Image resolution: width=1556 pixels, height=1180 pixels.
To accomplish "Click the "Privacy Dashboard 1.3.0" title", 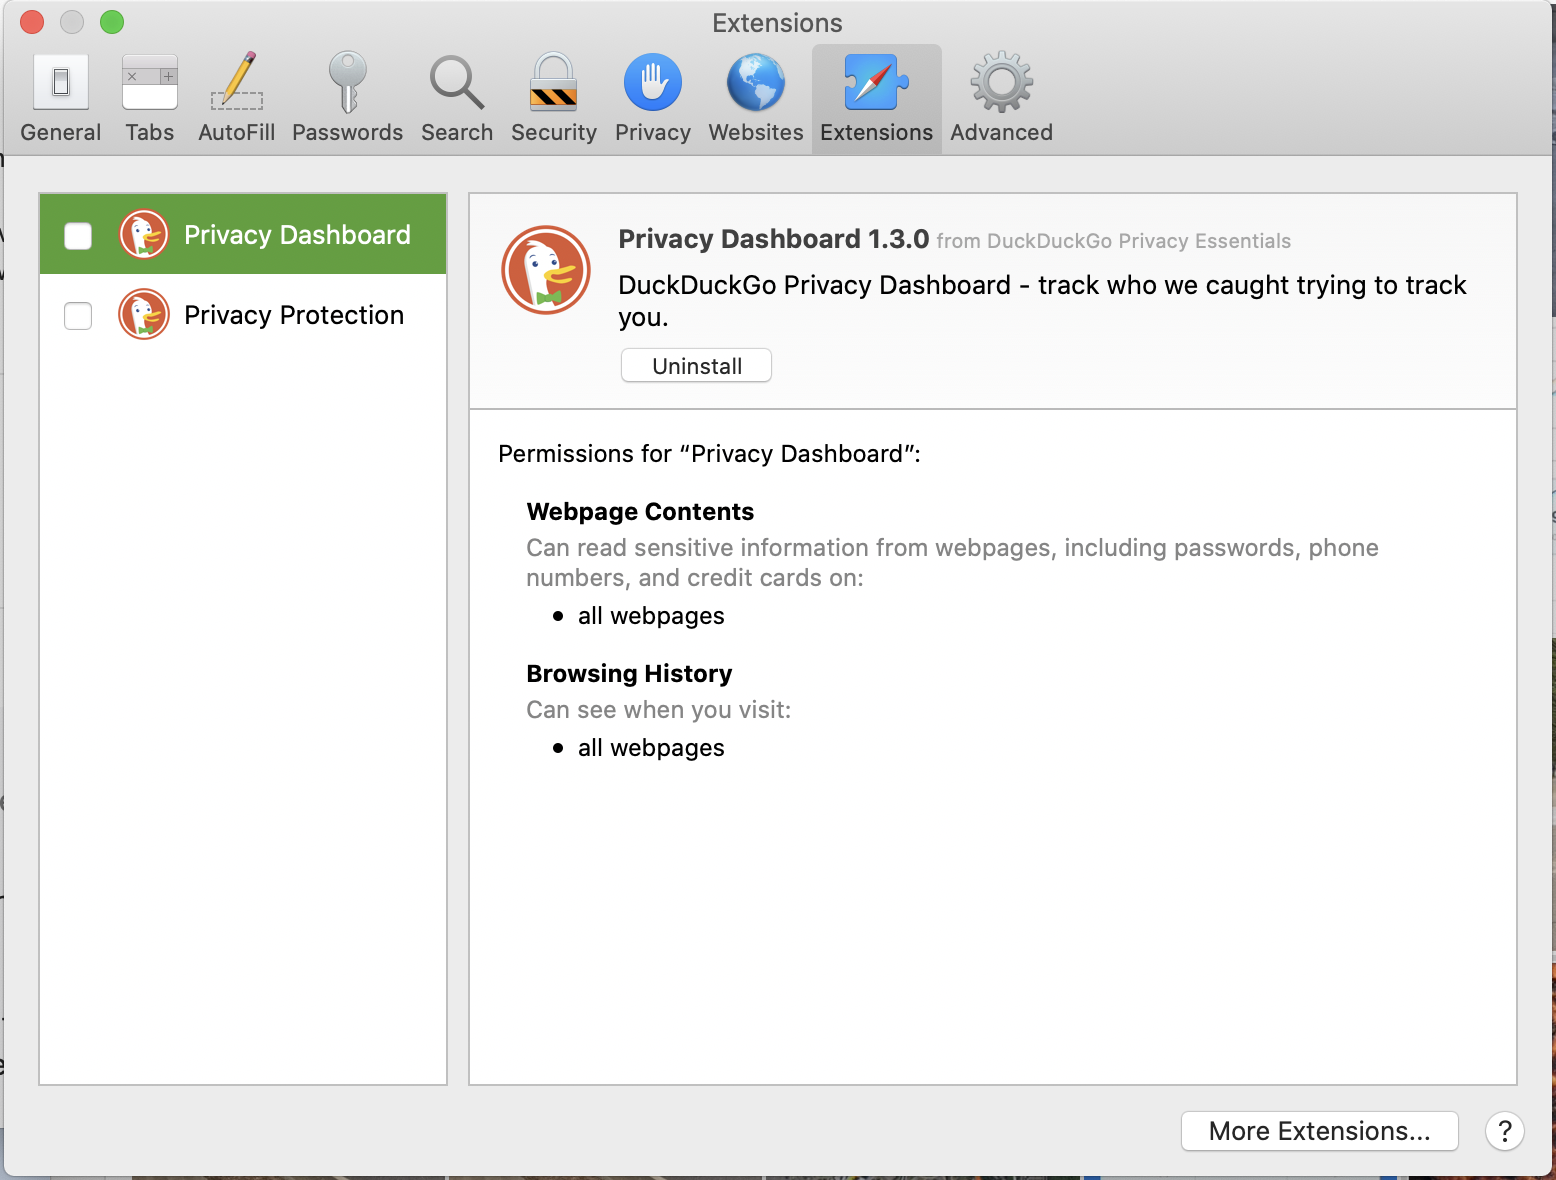I will tap(774, 239).
